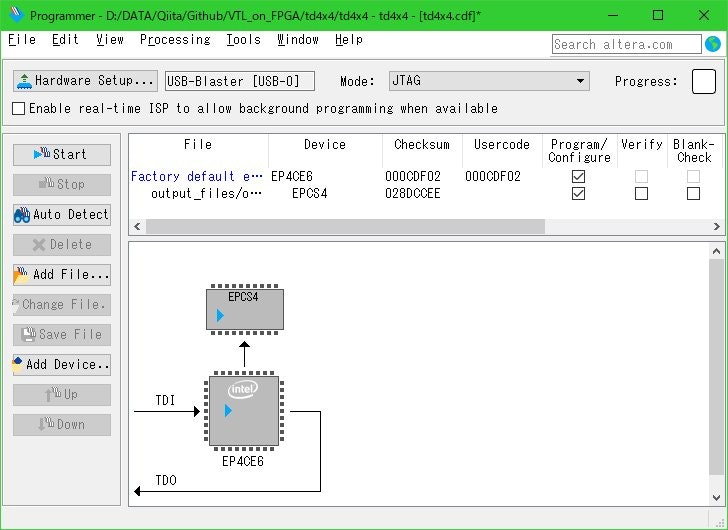The image size is (728, 530).
Task: Click the USB-Blaster [USB-0] field
Action: click(x=240, y=81)
